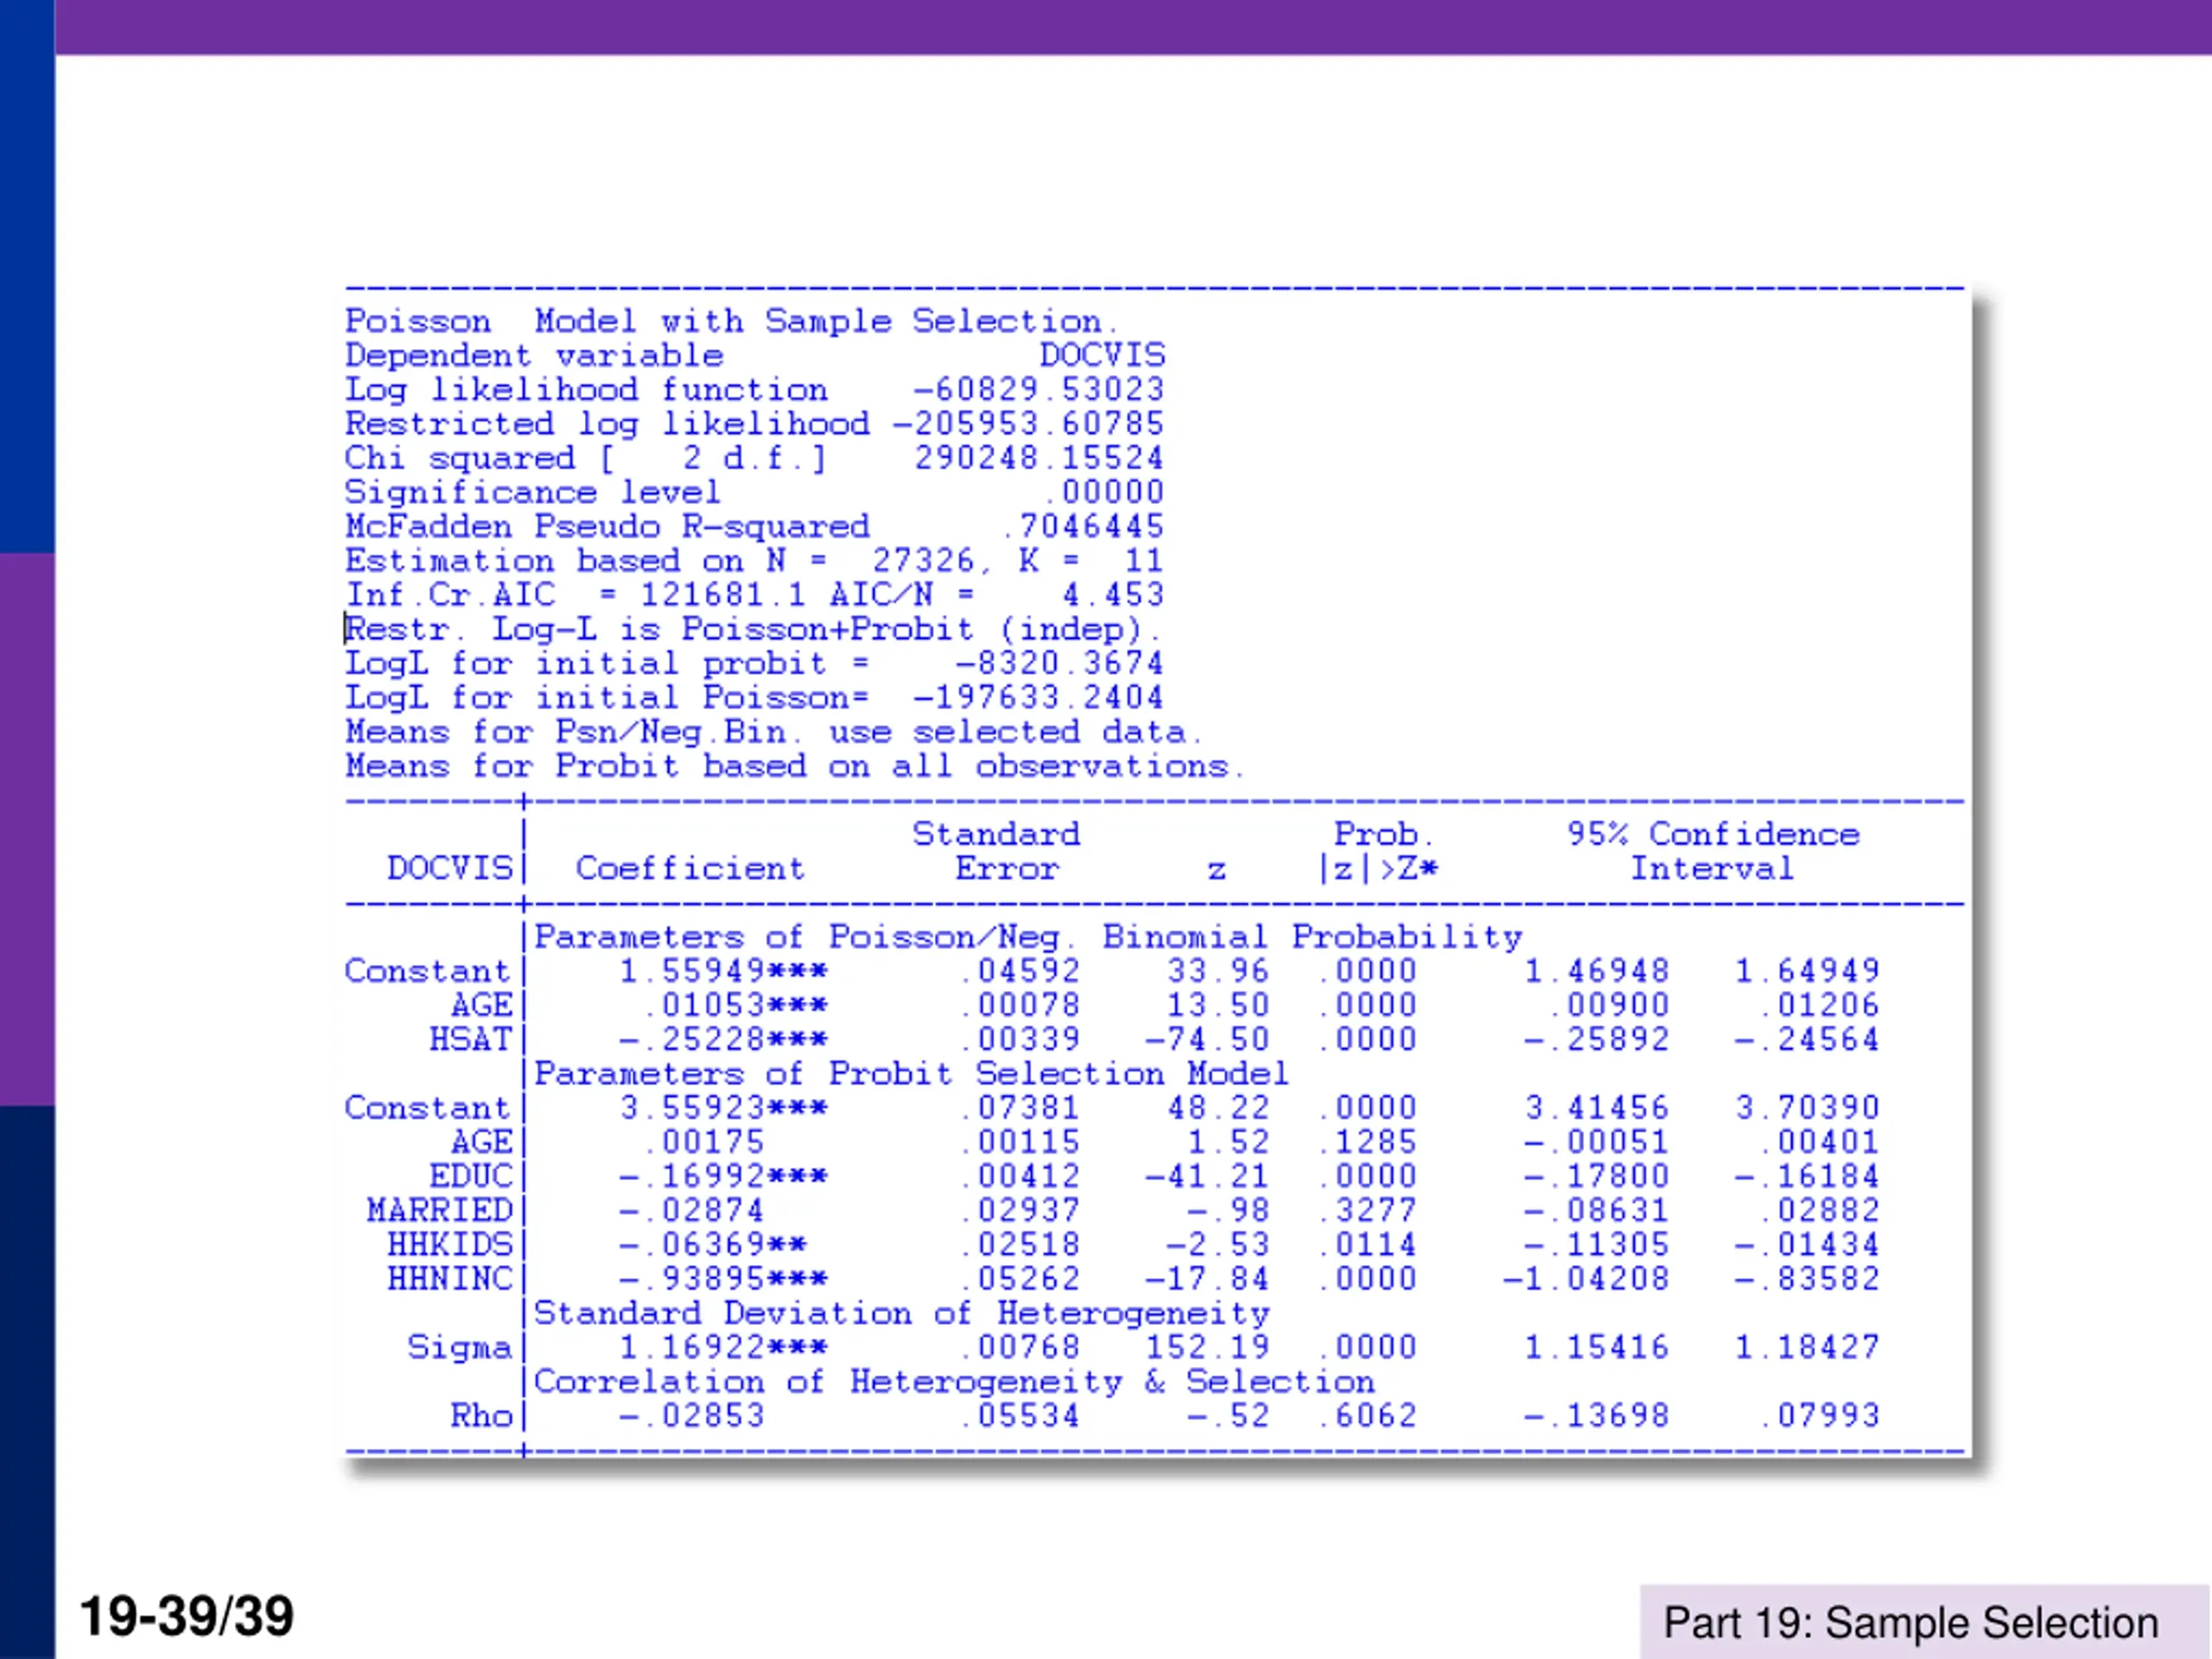Select the 'Inf.Cr.AIC = 121681.1' line

[x=754, y=595]
